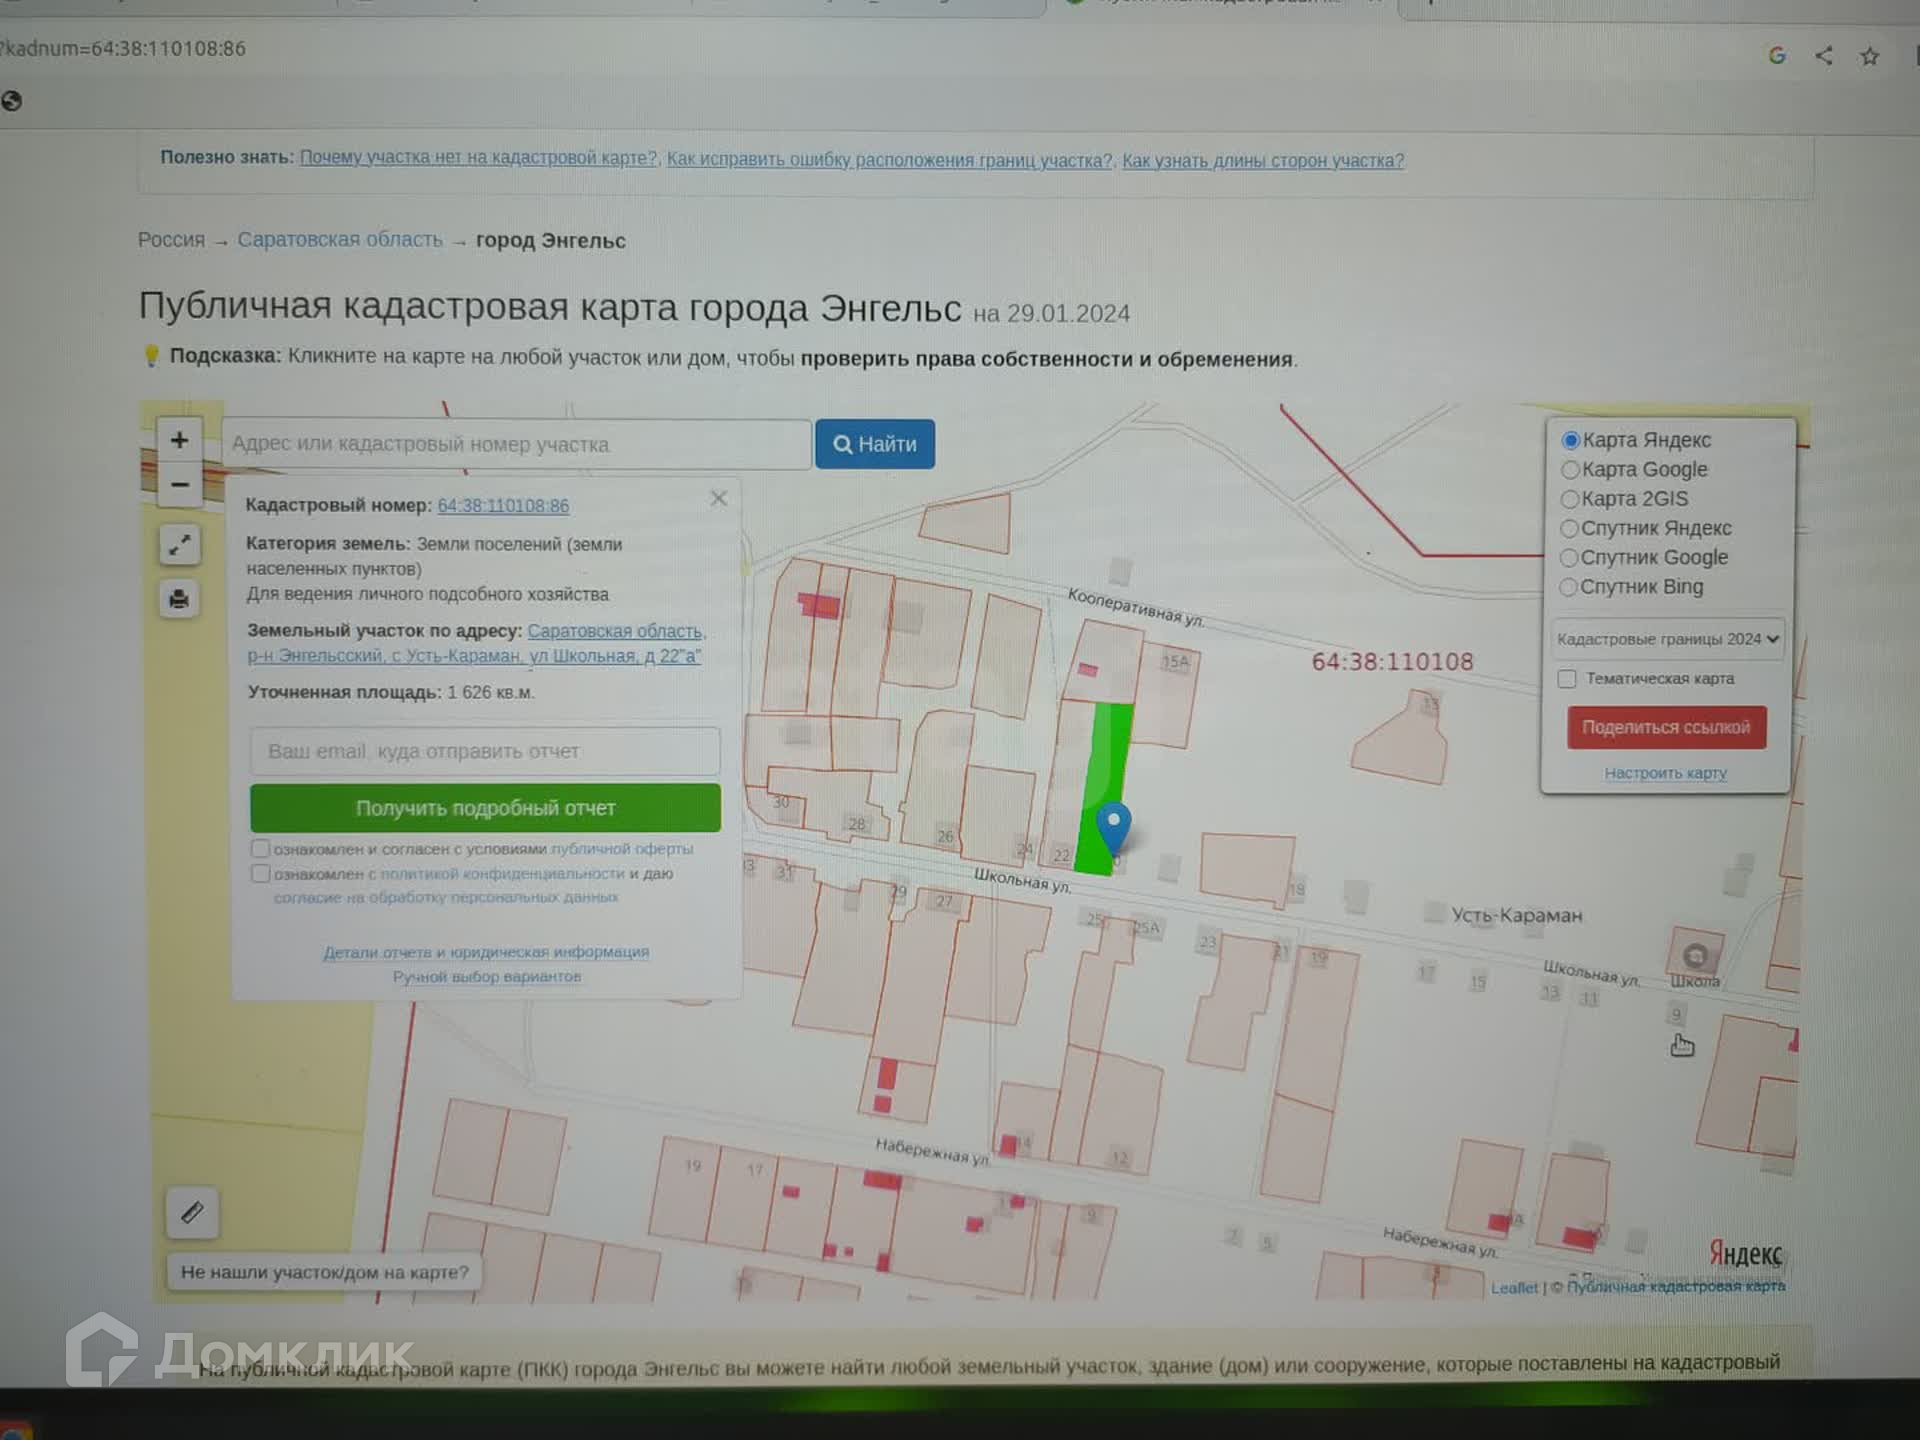
Task: Click the blue location marker pin
Action: 1113,825
